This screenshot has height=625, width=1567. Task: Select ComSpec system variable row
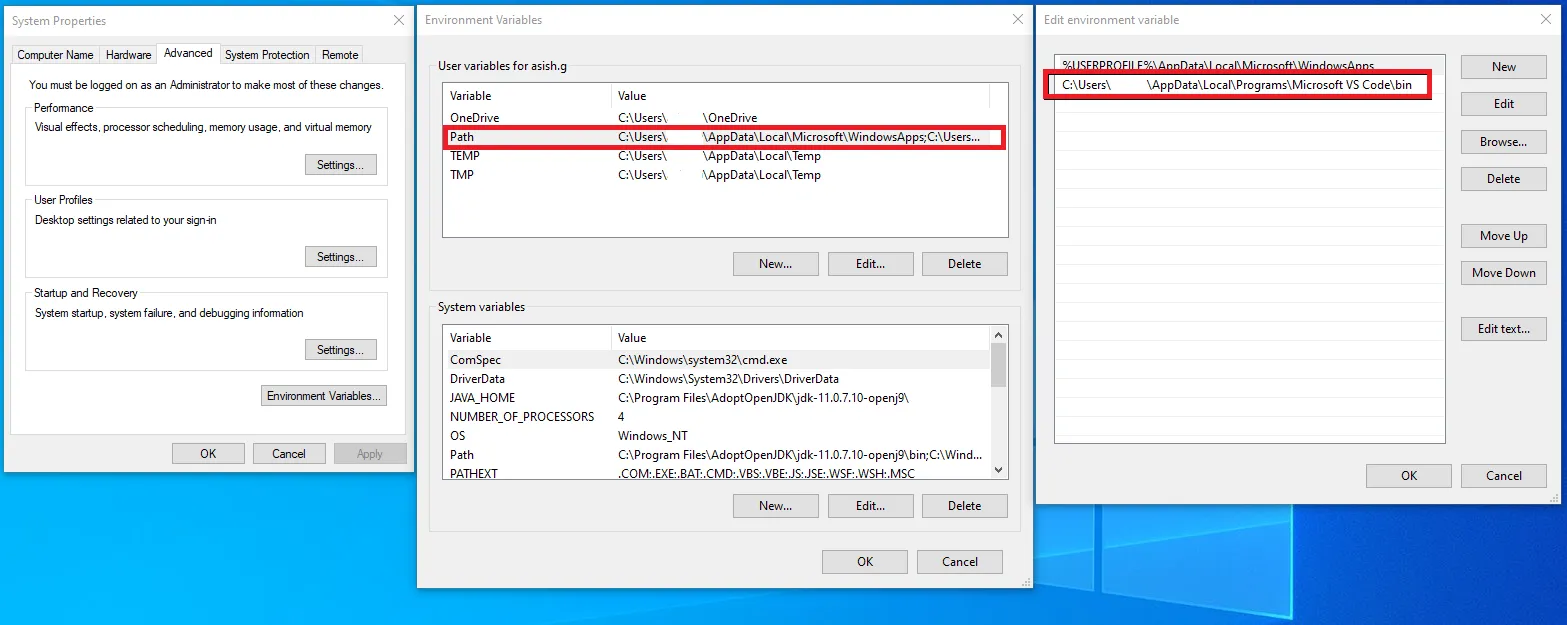click(x=716, y=360)
